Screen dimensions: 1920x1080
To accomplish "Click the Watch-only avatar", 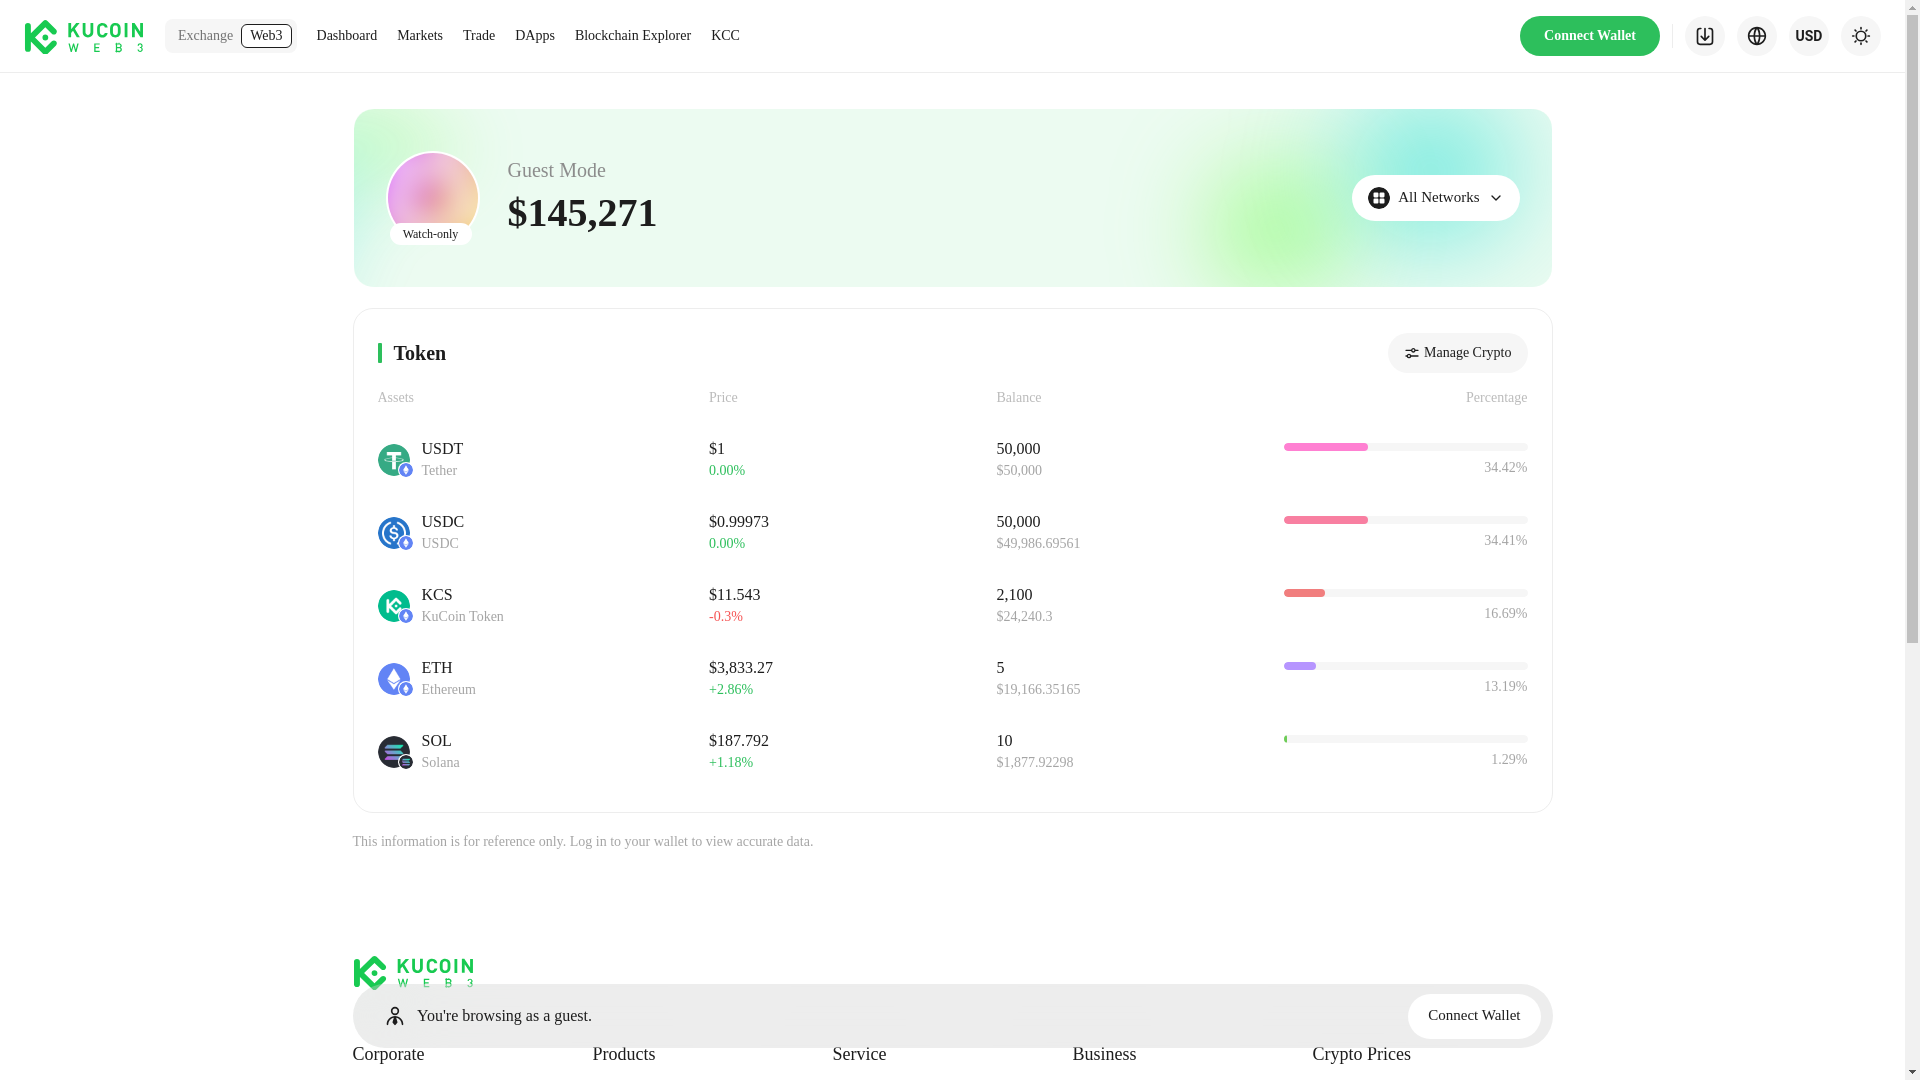I will coord(432,197).
